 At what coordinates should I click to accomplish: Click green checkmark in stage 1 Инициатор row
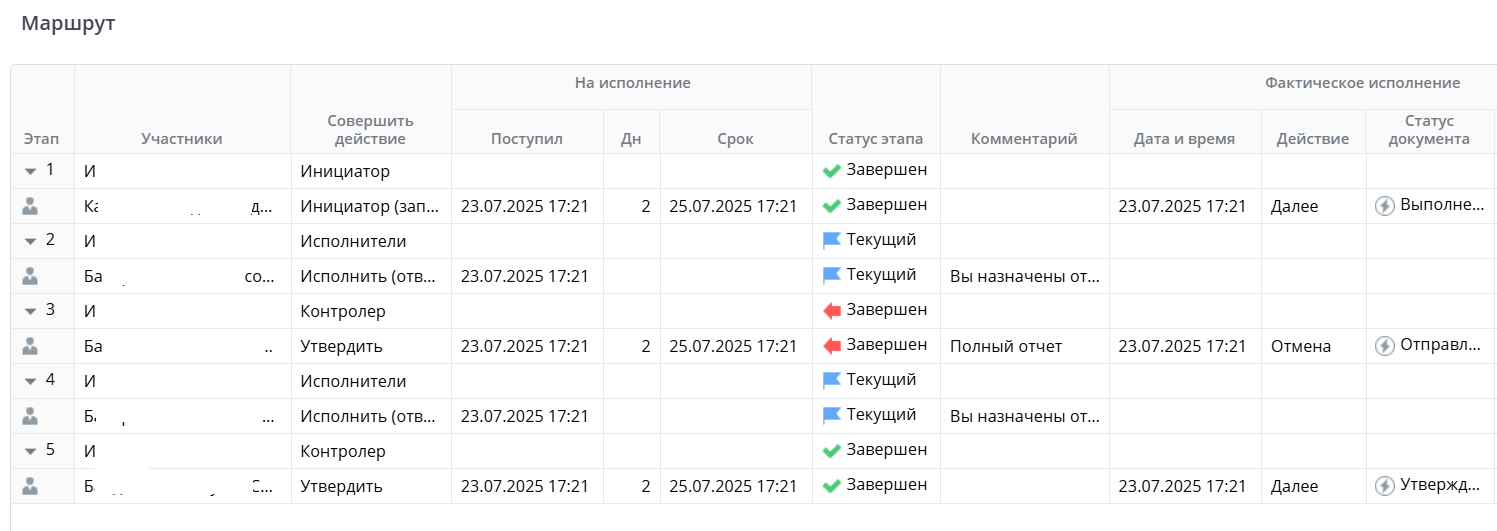[x=831, y=171]
